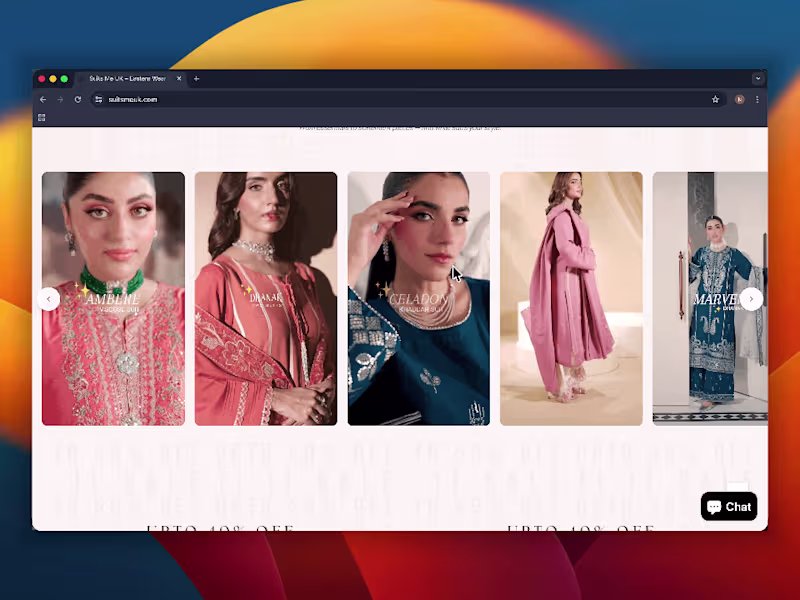Open the Chrome three-dot menu

click(757, 99)
